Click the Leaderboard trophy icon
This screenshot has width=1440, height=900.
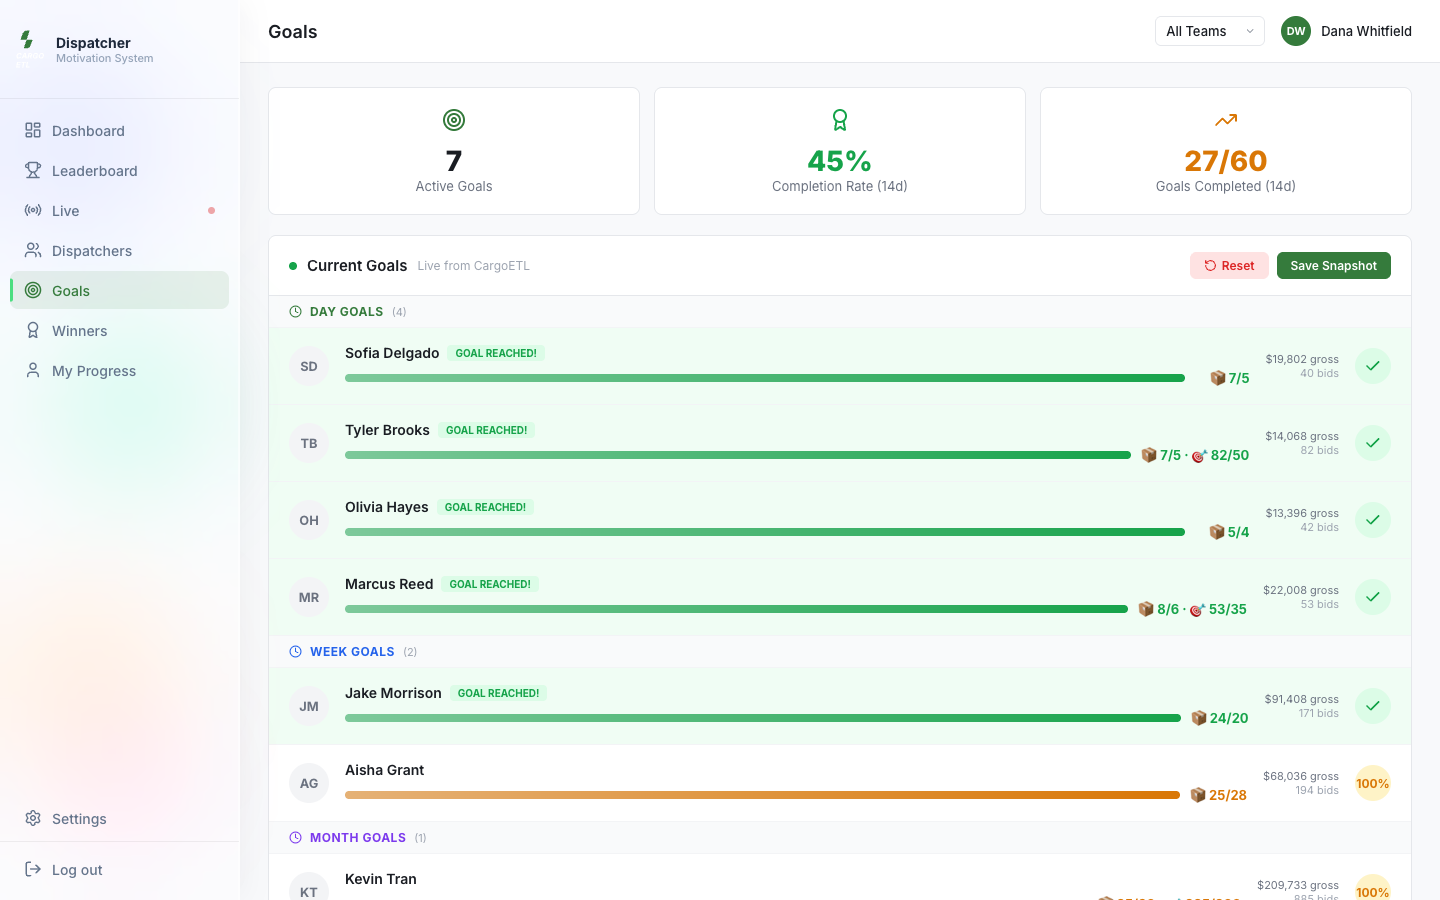tap(33, 170)
